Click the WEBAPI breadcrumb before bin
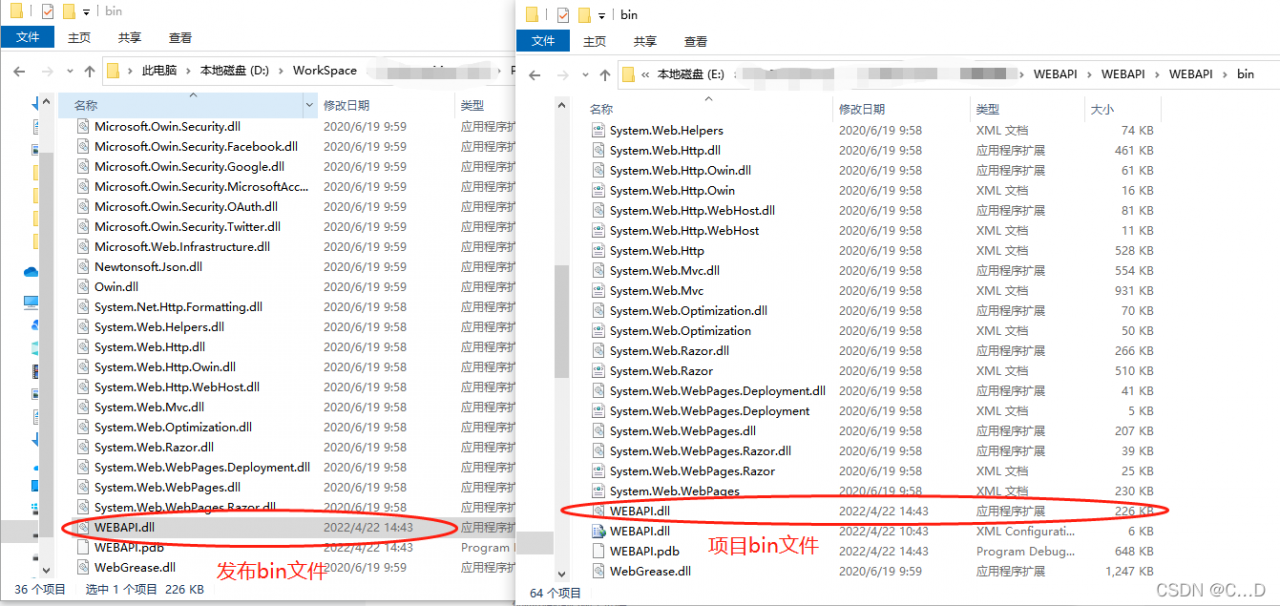 [1190, 74]
